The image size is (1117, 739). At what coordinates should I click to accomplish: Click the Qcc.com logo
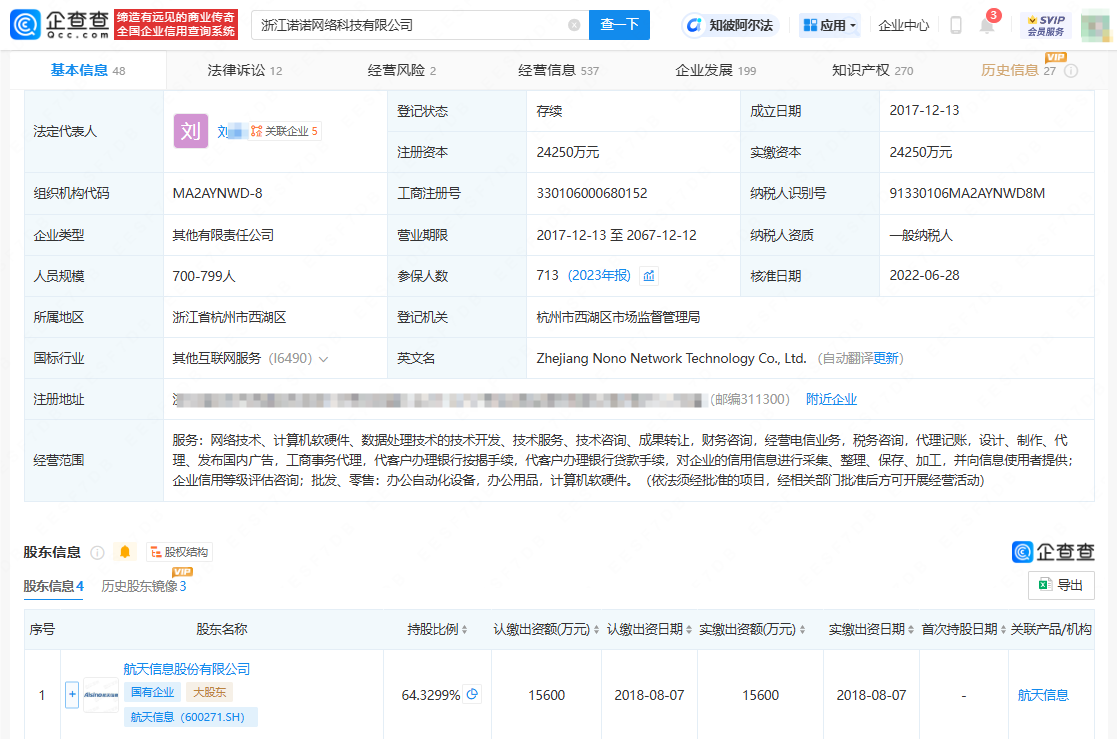click(x=60, y=25)
